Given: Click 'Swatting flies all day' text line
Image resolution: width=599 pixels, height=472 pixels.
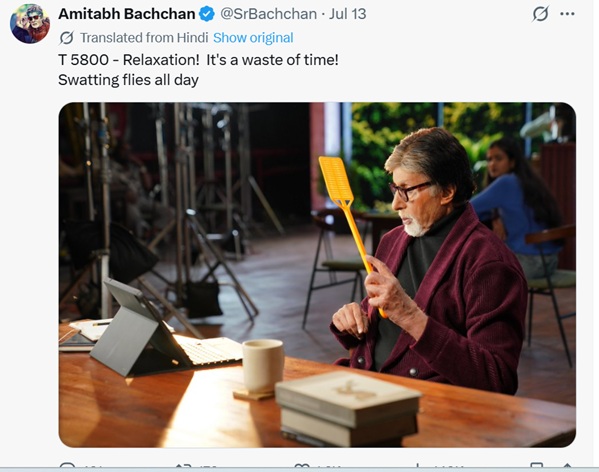Looking at the screenshot, I should pos(128,80).
